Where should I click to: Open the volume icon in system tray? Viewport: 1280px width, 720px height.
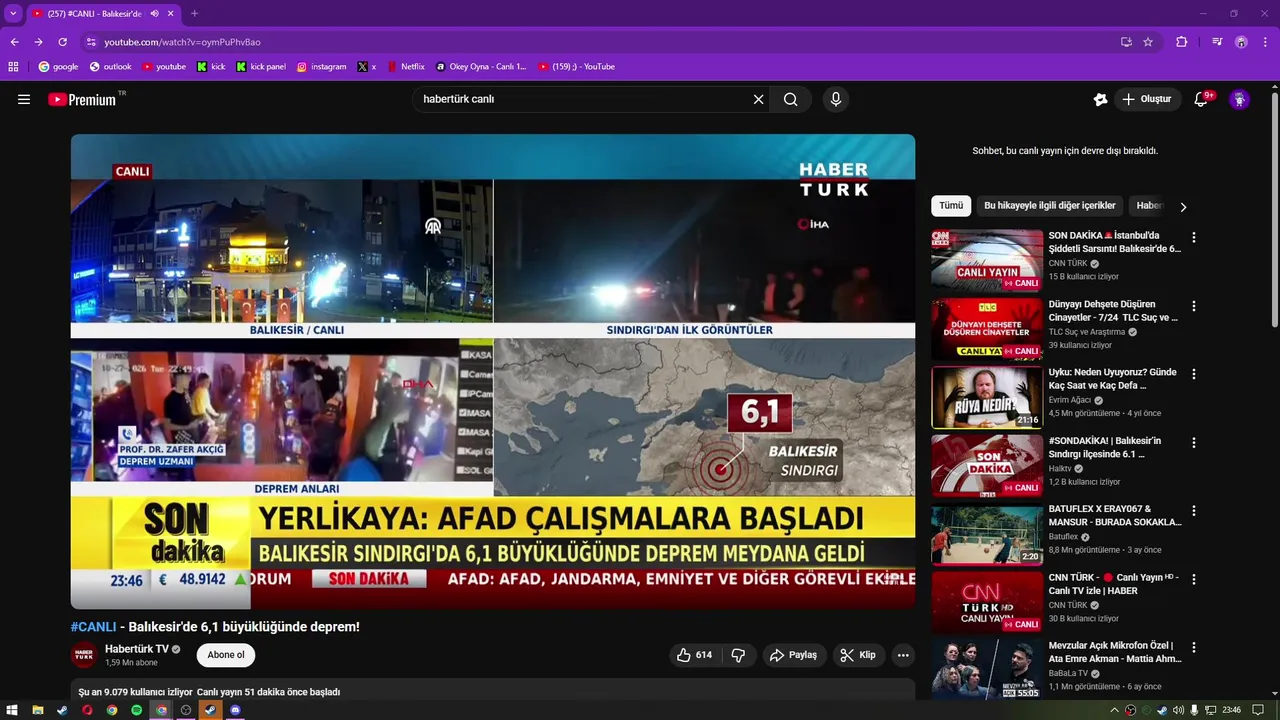point(1178,710)
